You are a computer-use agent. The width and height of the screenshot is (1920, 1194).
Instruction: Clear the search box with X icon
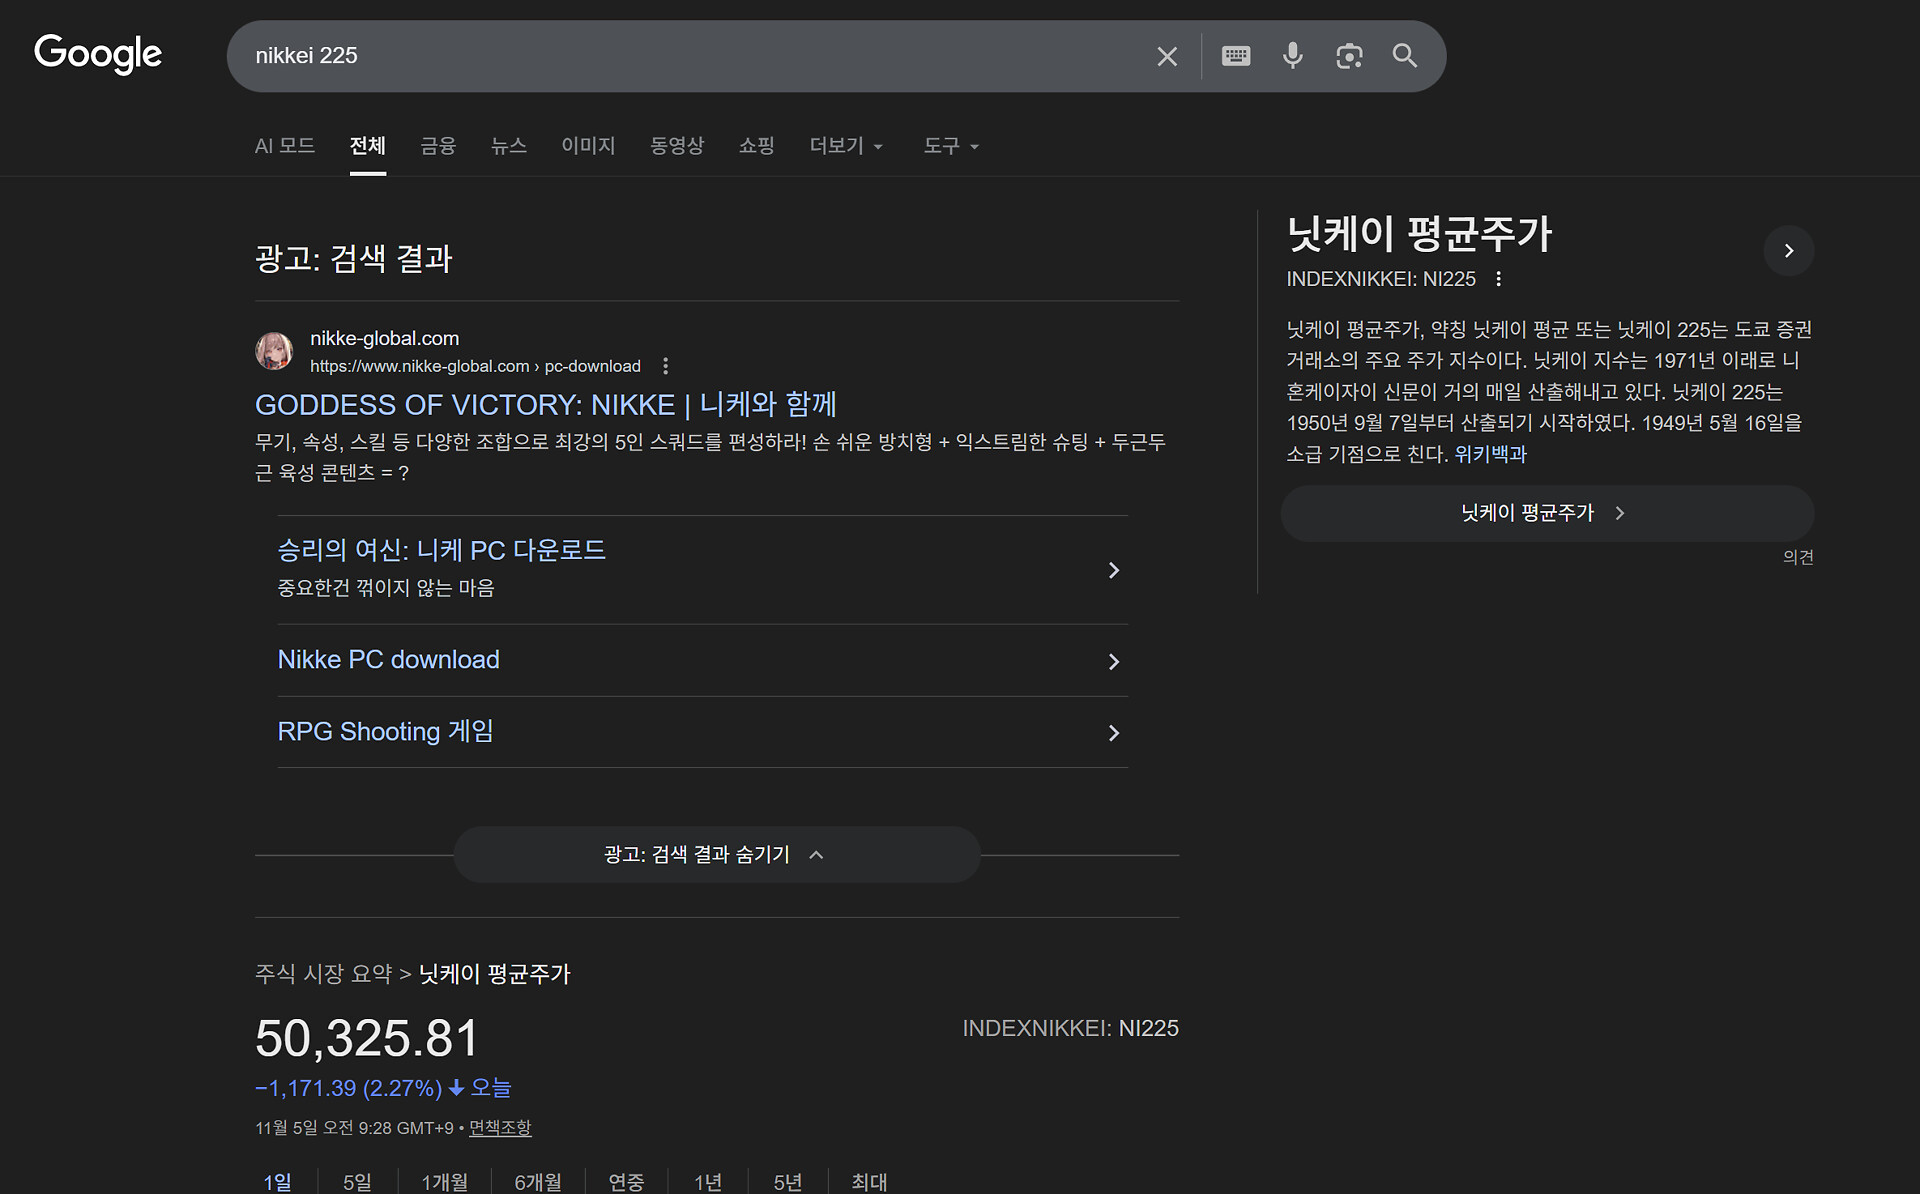1166,57
